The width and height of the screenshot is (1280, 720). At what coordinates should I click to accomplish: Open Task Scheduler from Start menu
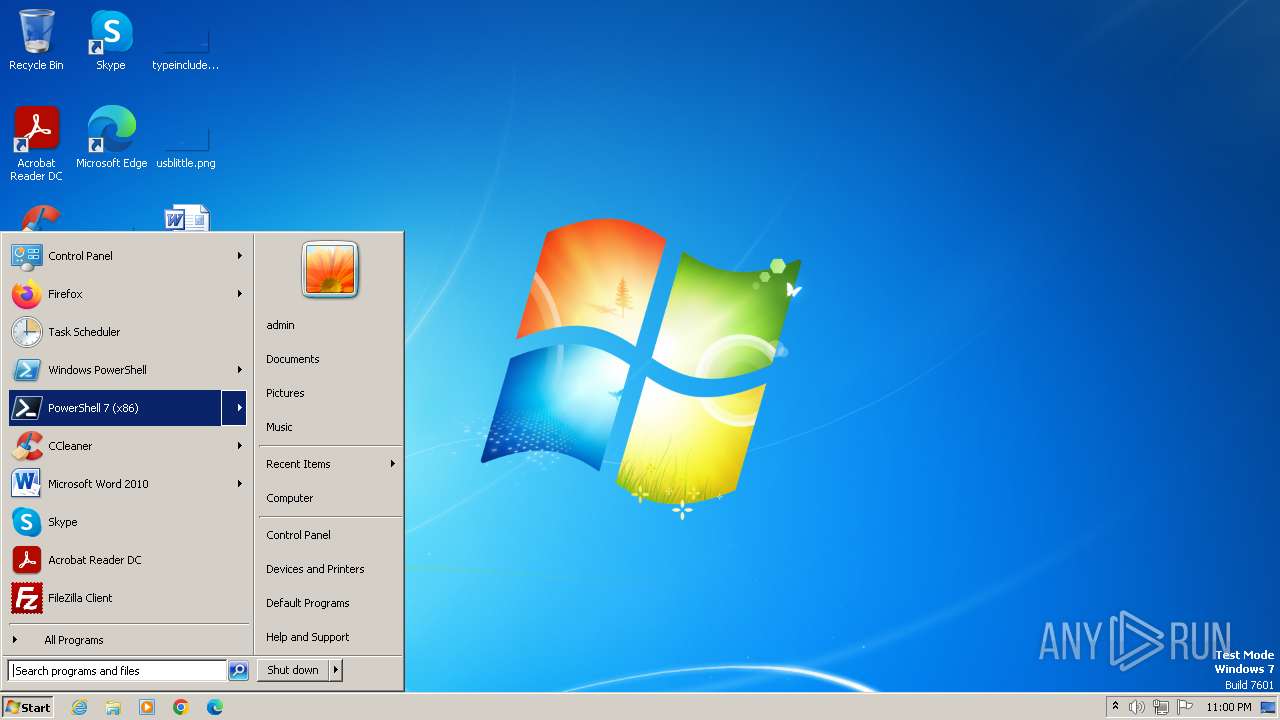pyautogui.click(x=128, y=332)
